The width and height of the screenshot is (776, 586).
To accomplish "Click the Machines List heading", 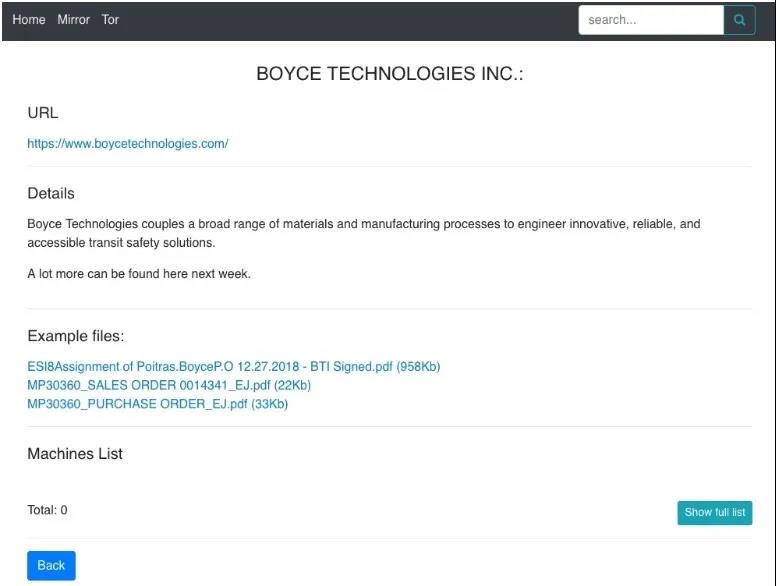I will (75, 454).
